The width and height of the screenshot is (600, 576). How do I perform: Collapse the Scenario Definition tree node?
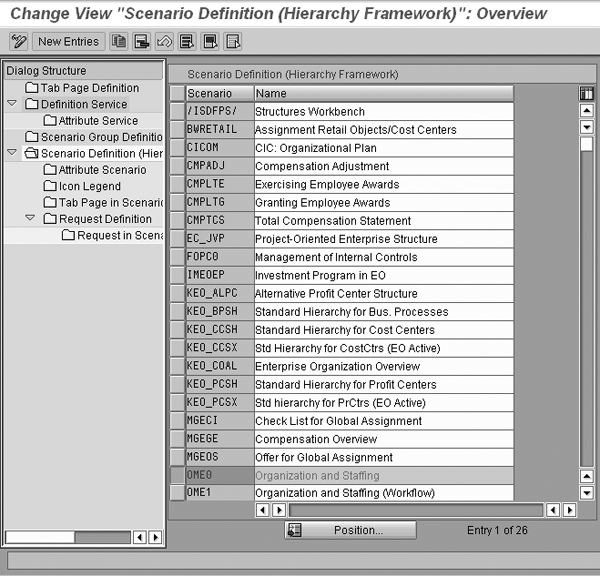(12, 153)
